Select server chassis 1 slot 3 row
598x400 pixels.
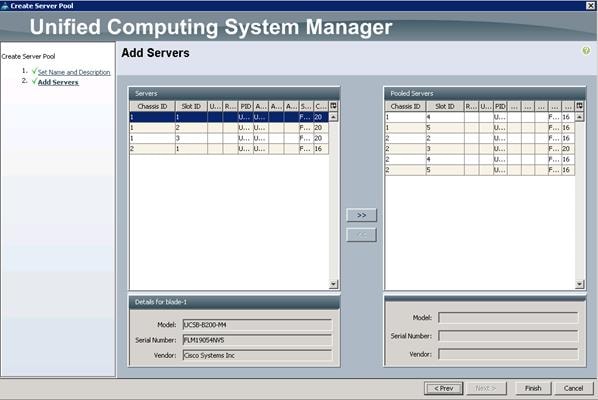click(x=229, y=138)
